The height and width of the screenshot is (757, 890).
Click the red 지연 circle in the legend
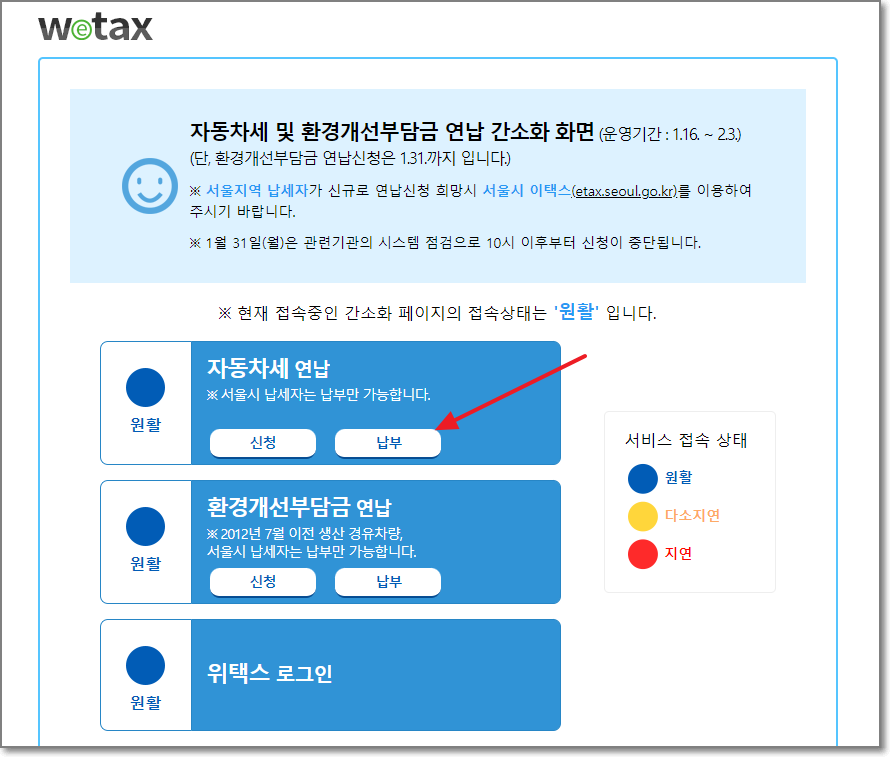(x=644, y=554)
